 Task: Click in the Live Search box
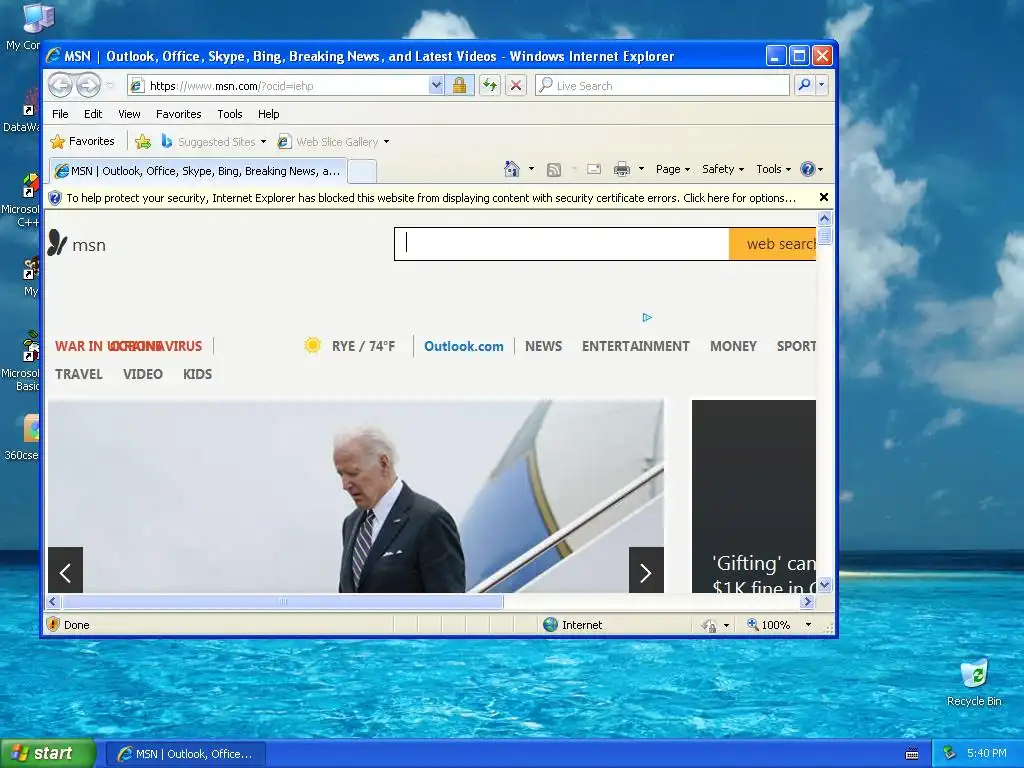pos(662,86)
